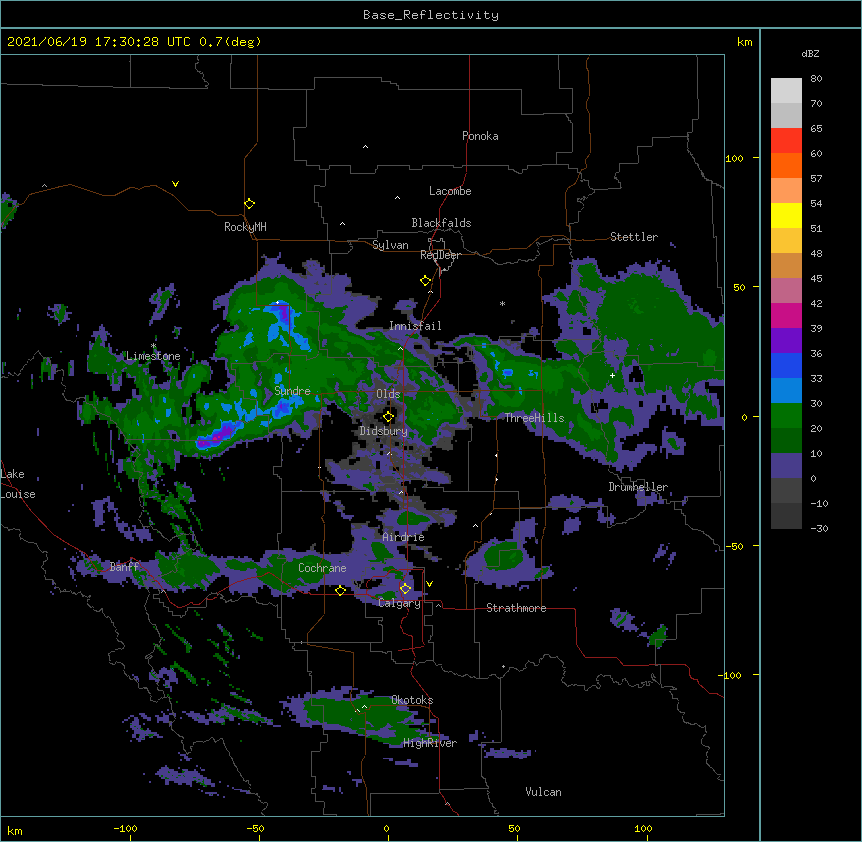The height and width of the screenshot is (842, 862).
Task: Click the Base_Reflectivity title text
Action: [x=431, y=15]
